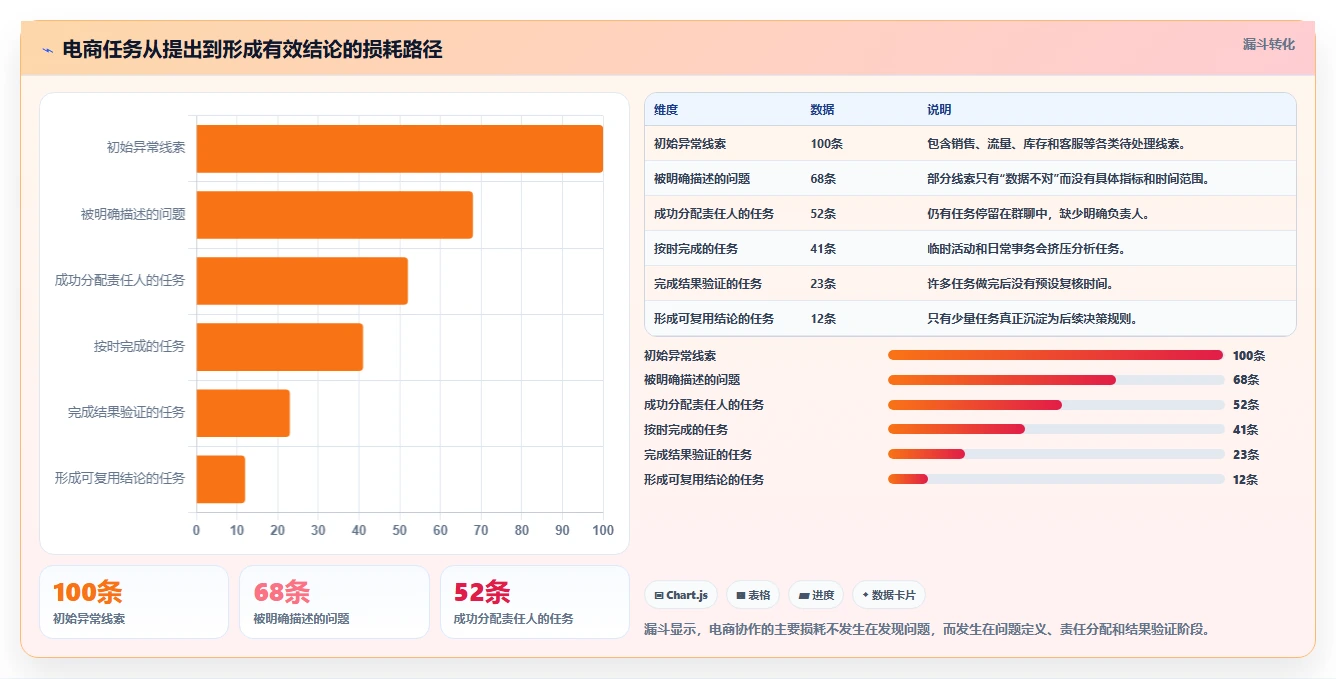The image size is (1336, 679).
Task: Click the 按时完成的任务 label in the progress list
Action: 686,429
